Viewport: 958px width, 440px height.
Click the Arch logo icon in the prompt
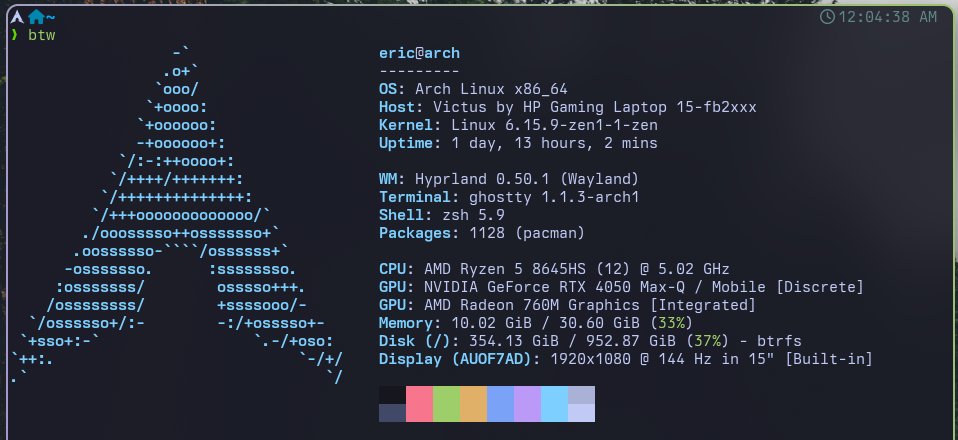(x=17, y=16)
